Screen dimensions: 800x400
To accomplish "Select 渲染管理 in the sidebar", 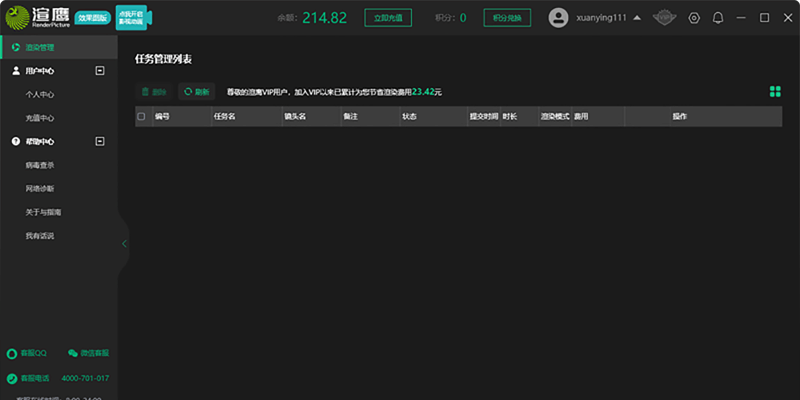I will [x=40, y=47].
